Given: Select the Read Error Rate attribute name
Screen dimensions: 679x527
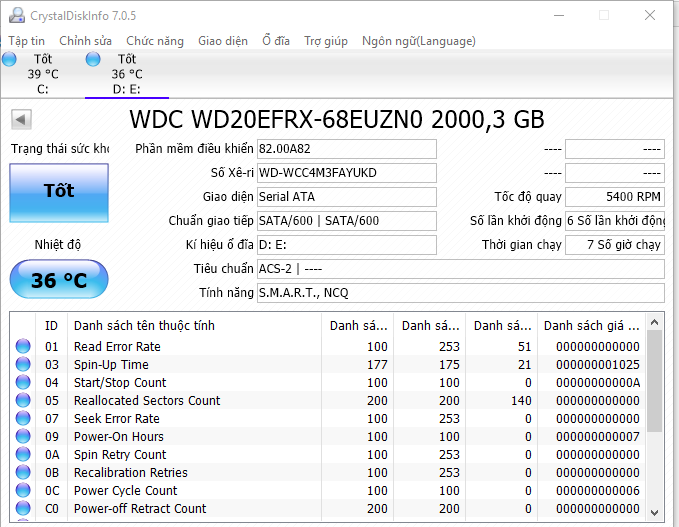Looking at the screenshot, I should [x=117, y=346].
